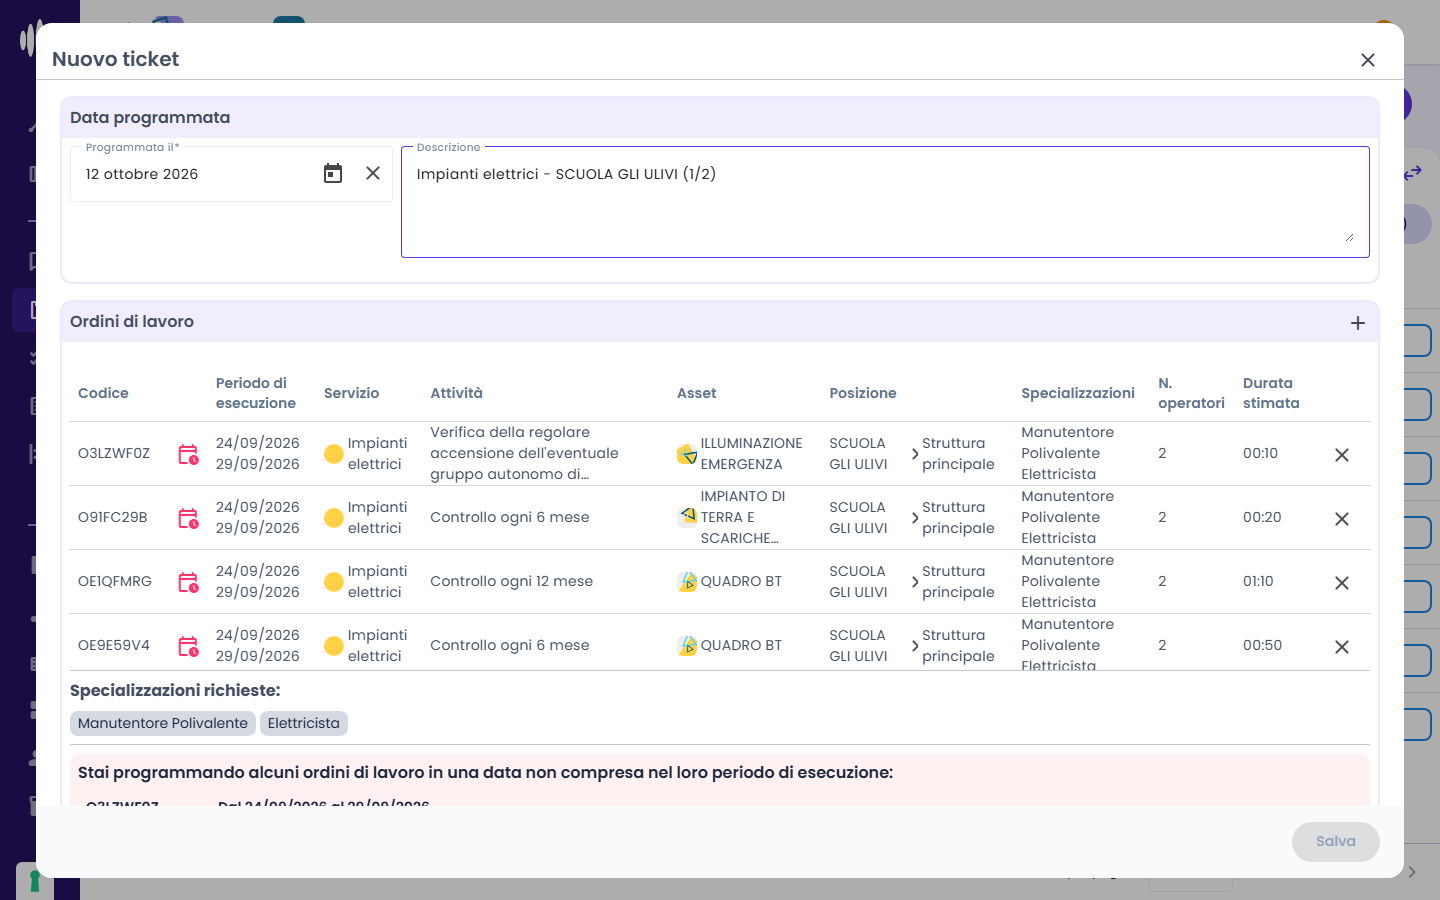Click the Manutentore Polivalente tag

[x=163, y=724]
